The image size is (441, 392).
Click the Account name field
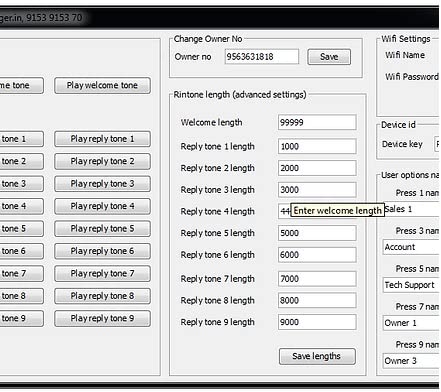pyautogui.click(x=411, y=247)
